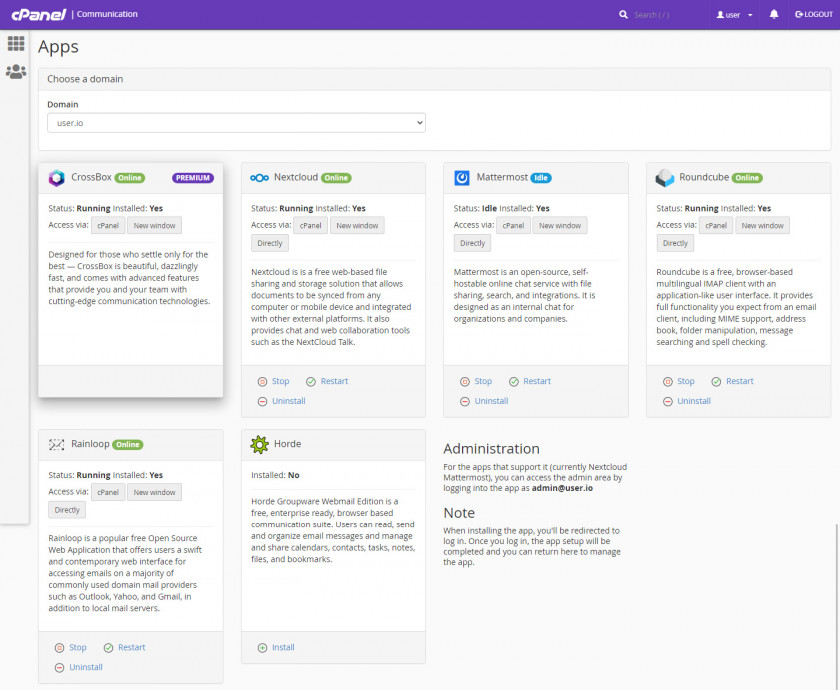Click the Mattermost Idle status badge
Viewport: 840px width, 690px height.
(x=541, y=178)
